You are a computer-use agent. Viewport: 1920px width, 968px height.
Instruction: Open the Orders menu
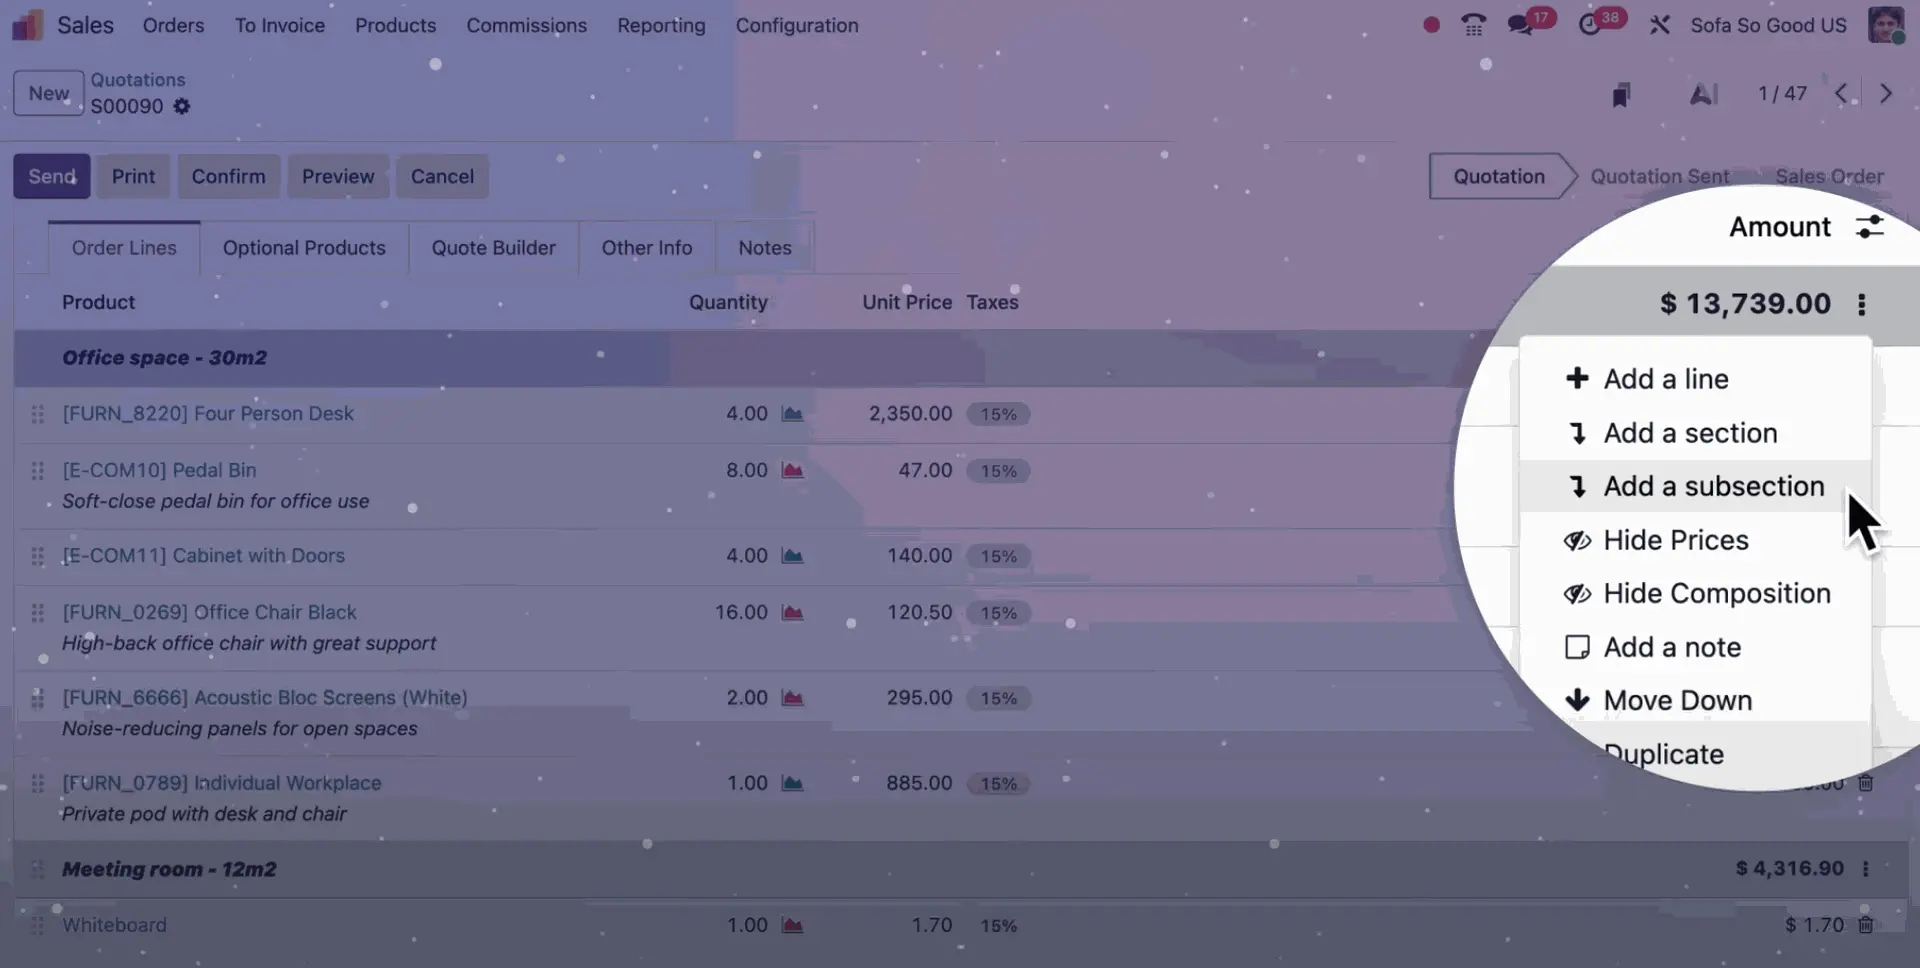point(173,25)
